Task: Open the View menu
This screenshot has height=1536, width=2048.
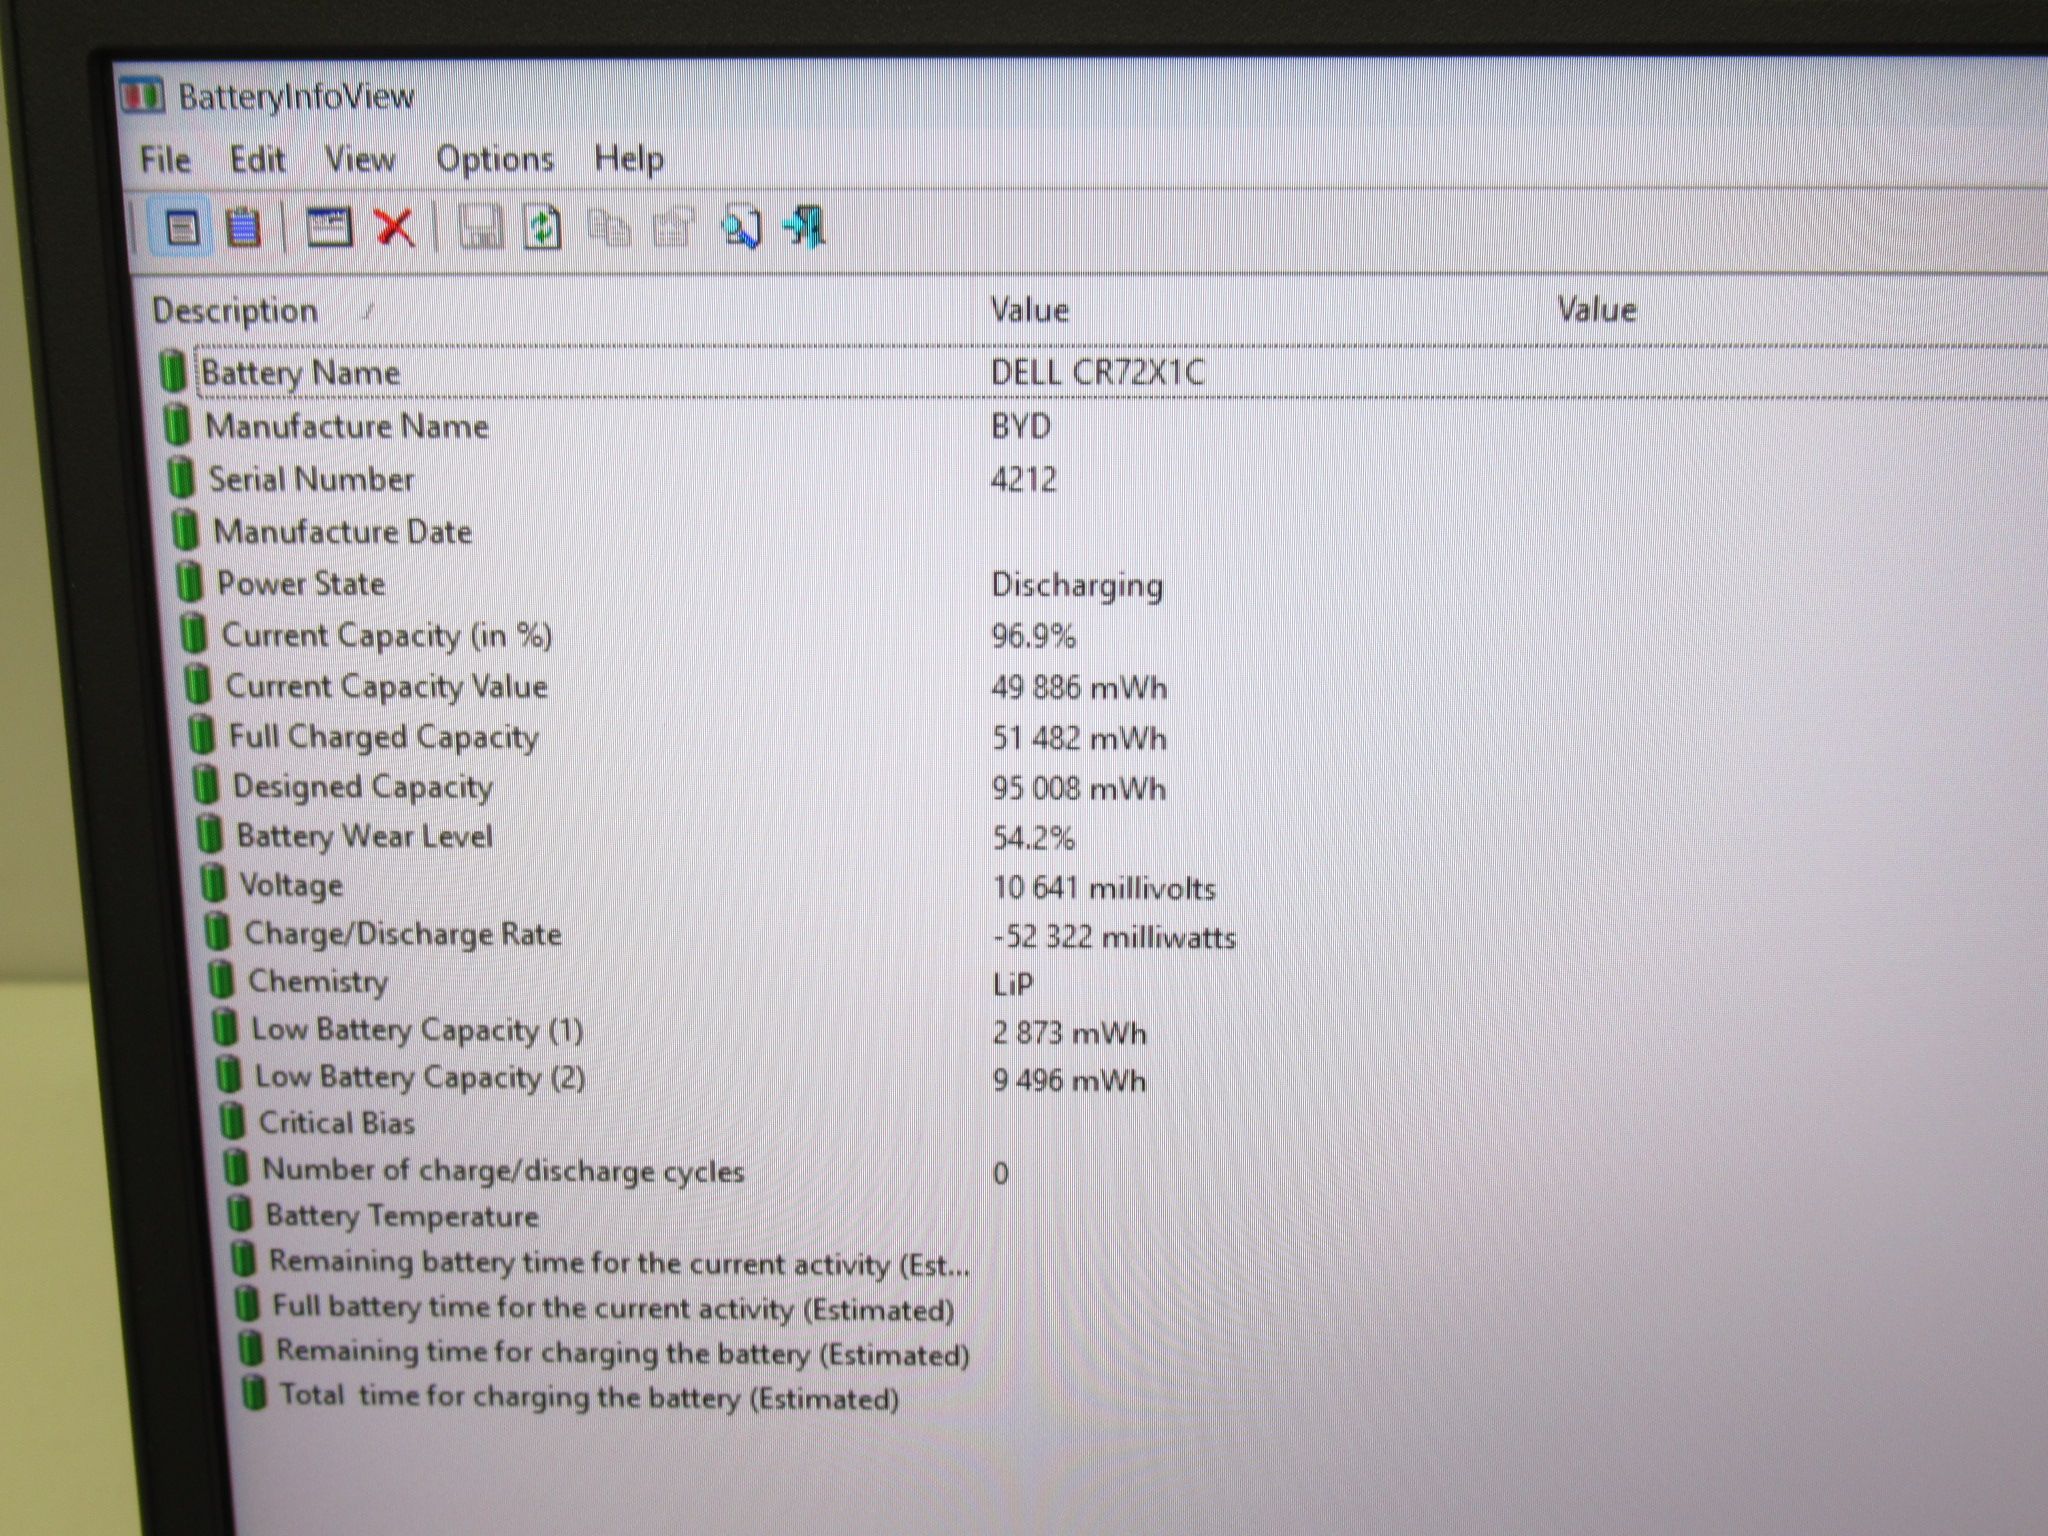Action: (x=360, y=160)
